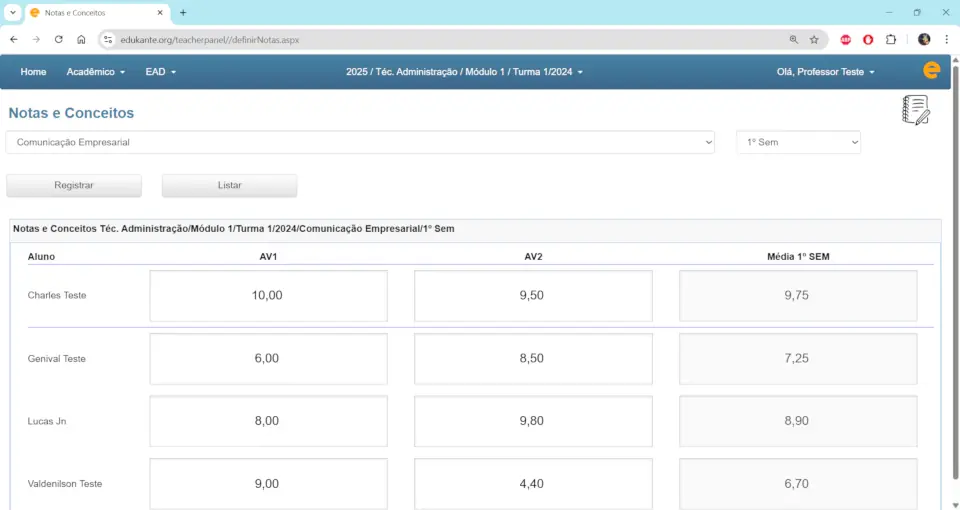Click the Listar button
The width and height of the screenshot is (960, 510).
click(x=229, y=186)
